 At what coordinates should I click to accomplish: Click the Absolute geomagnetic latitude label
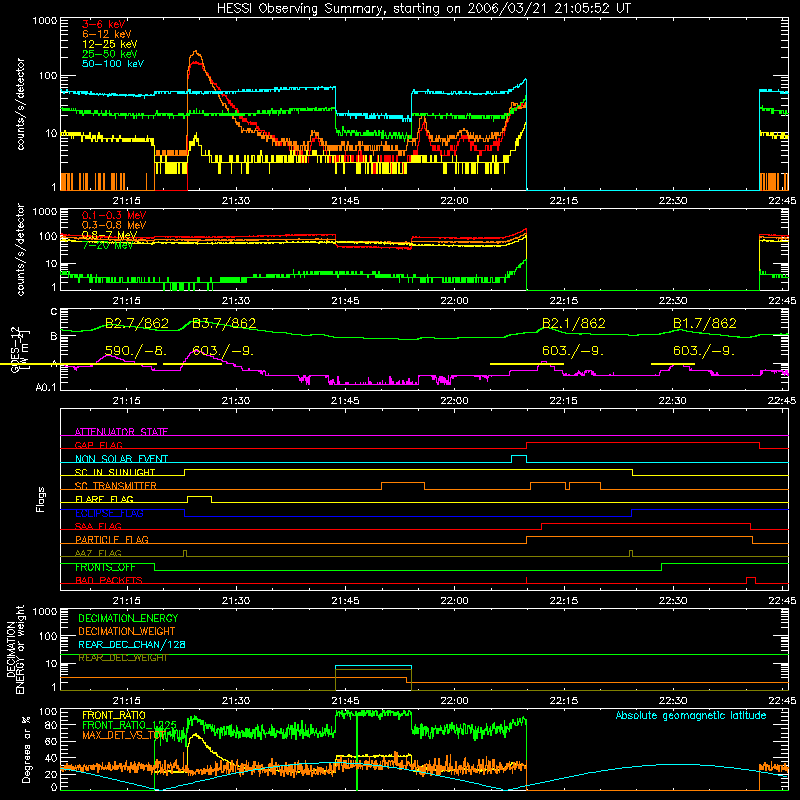pyautogui.click(x=691, y=715)
